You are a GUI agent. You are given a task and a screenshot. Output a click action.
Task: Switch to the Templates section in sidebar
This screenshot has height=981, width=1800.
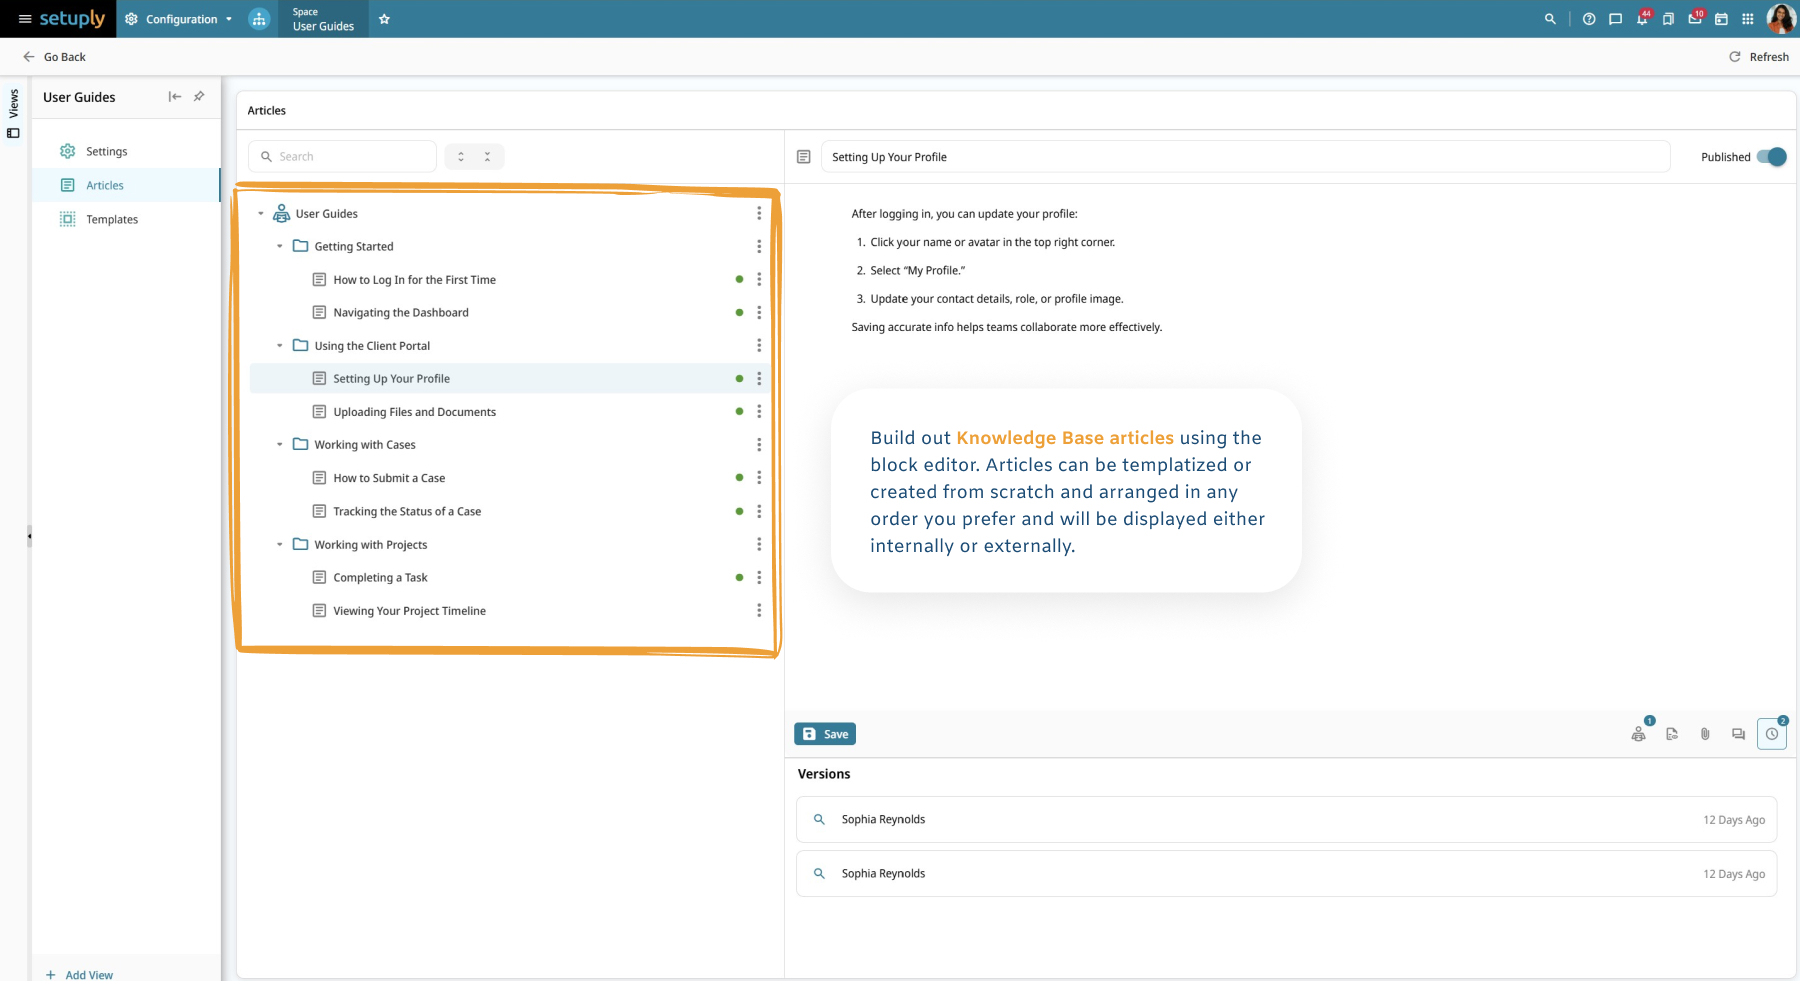coord(111,219)
